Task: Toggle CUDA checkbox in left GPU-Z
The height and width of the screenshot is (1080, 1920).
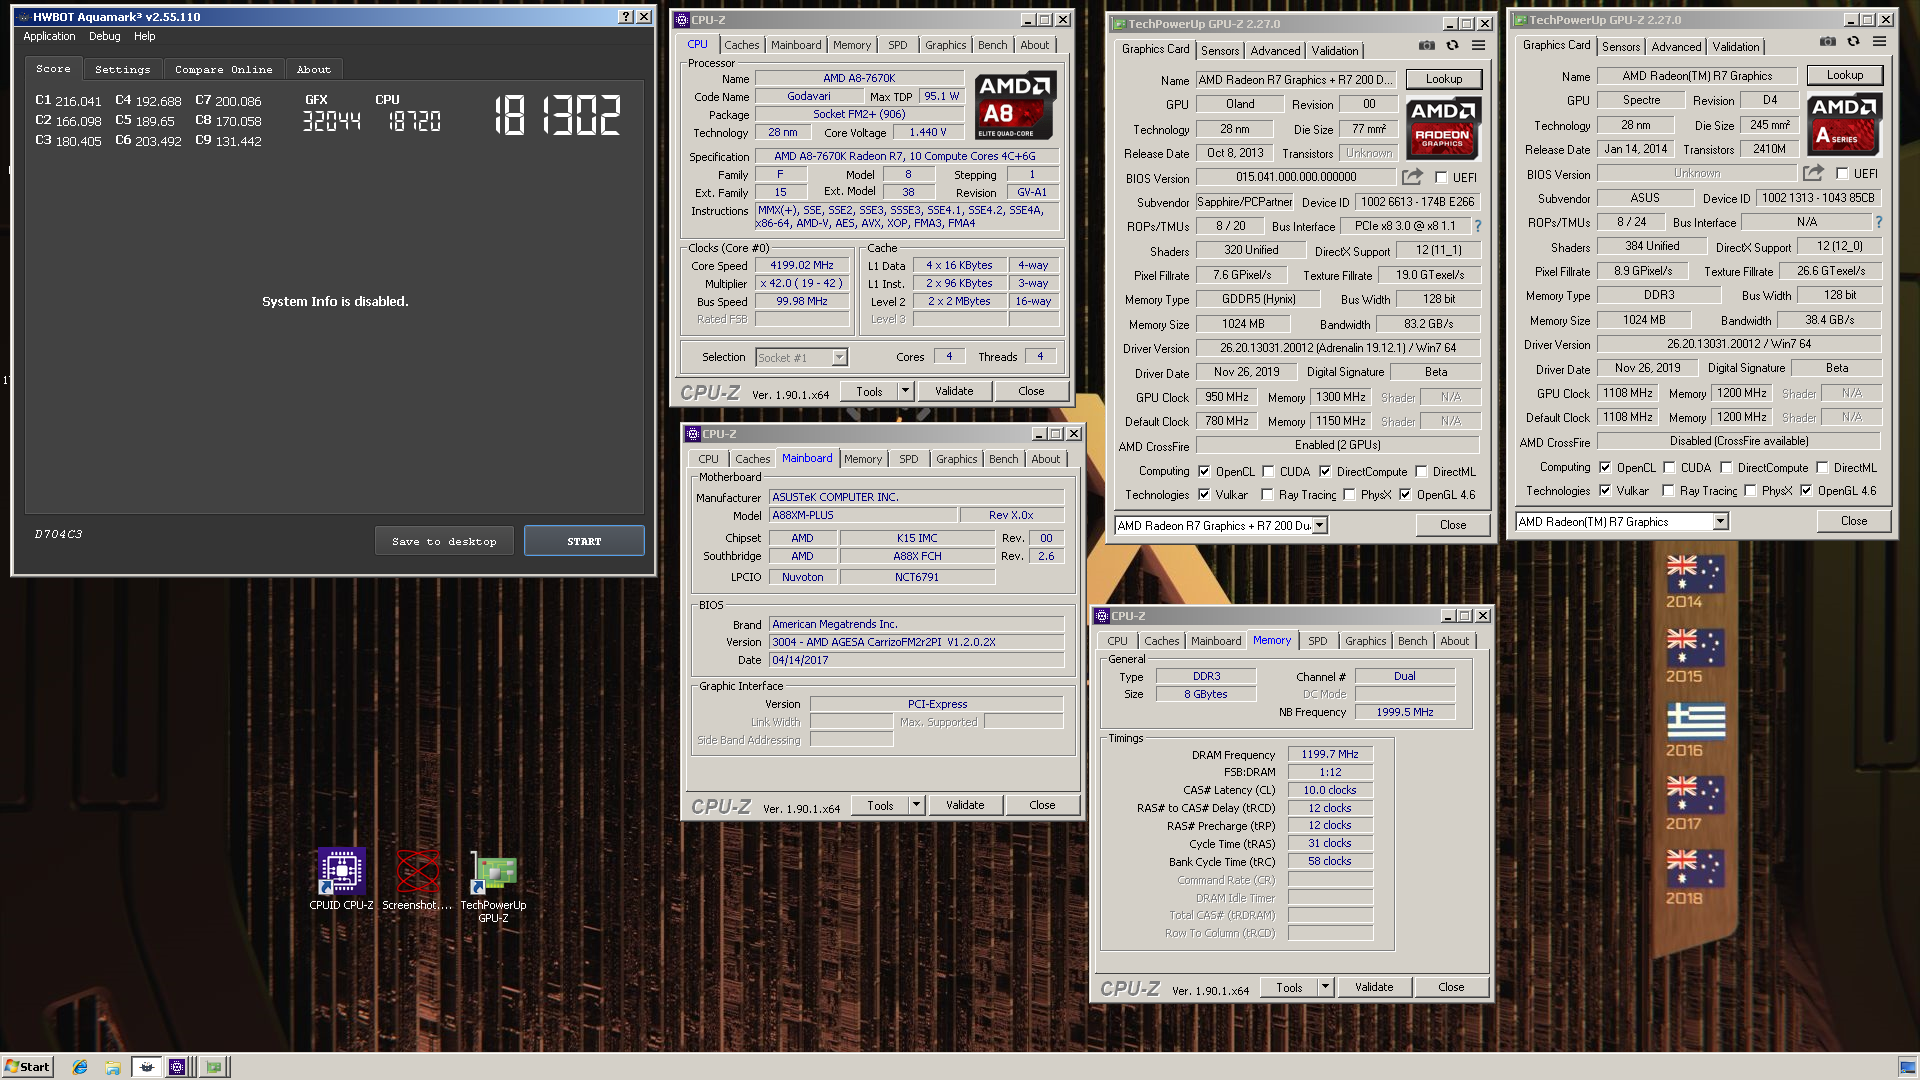Action: pos(1268,472)
